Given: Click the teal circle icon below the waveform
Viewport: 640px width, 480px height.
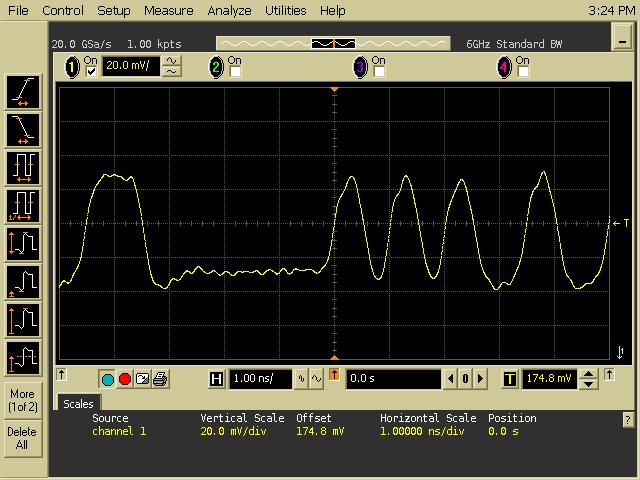Looking at the screenshot, I should 108,379.
